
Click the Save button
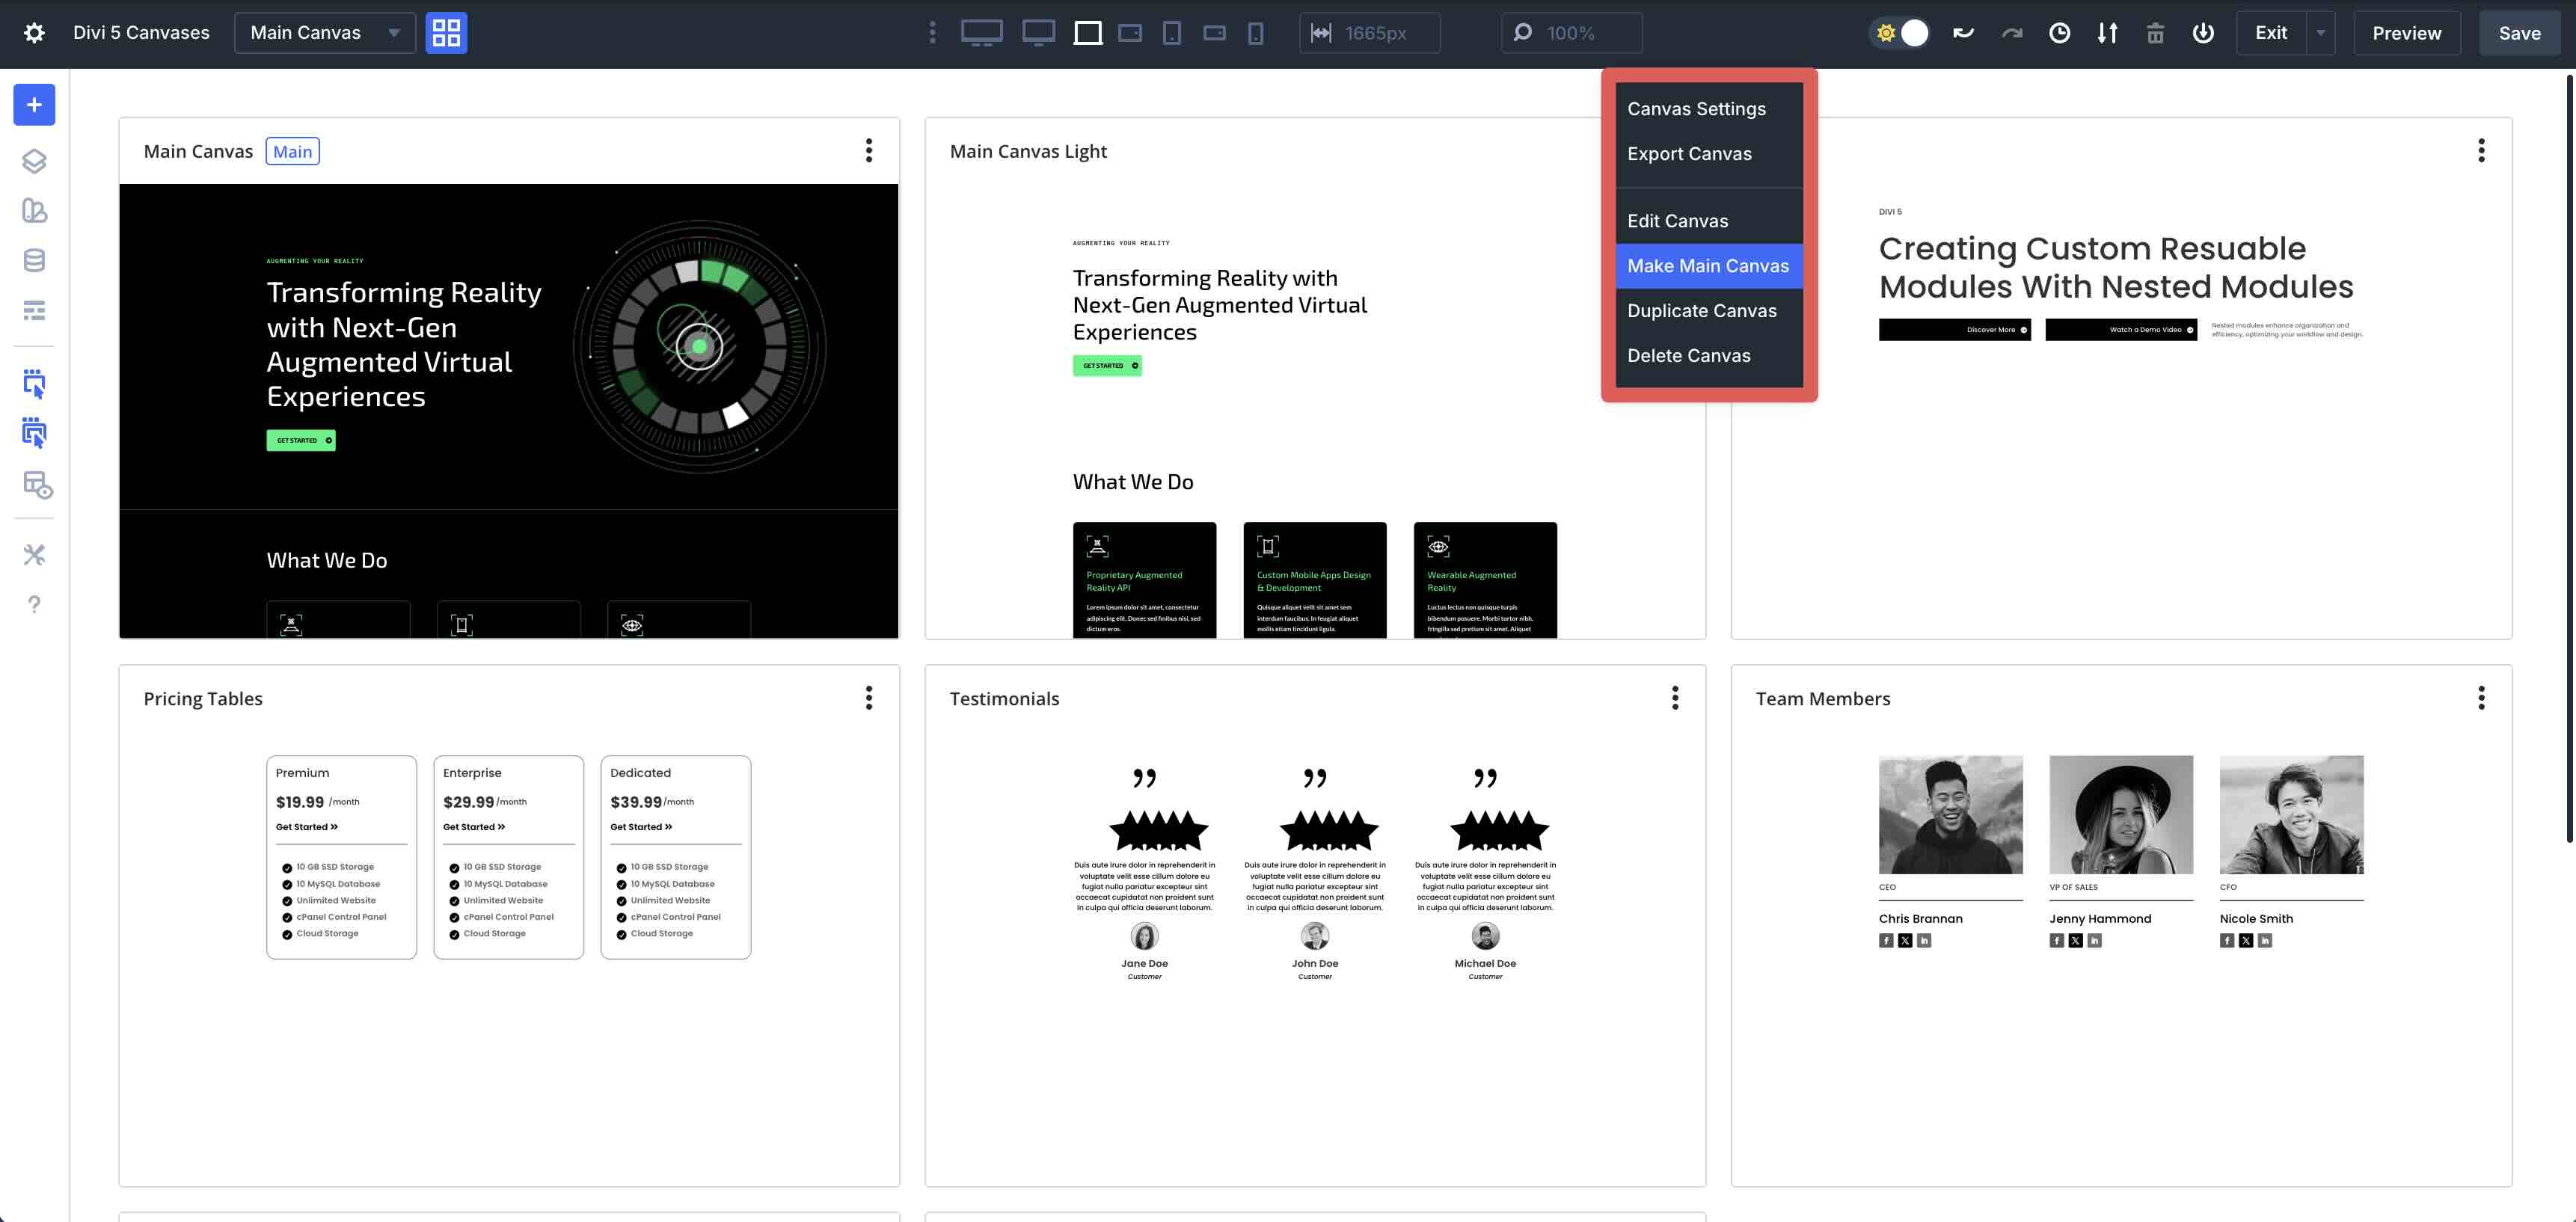2519,32
